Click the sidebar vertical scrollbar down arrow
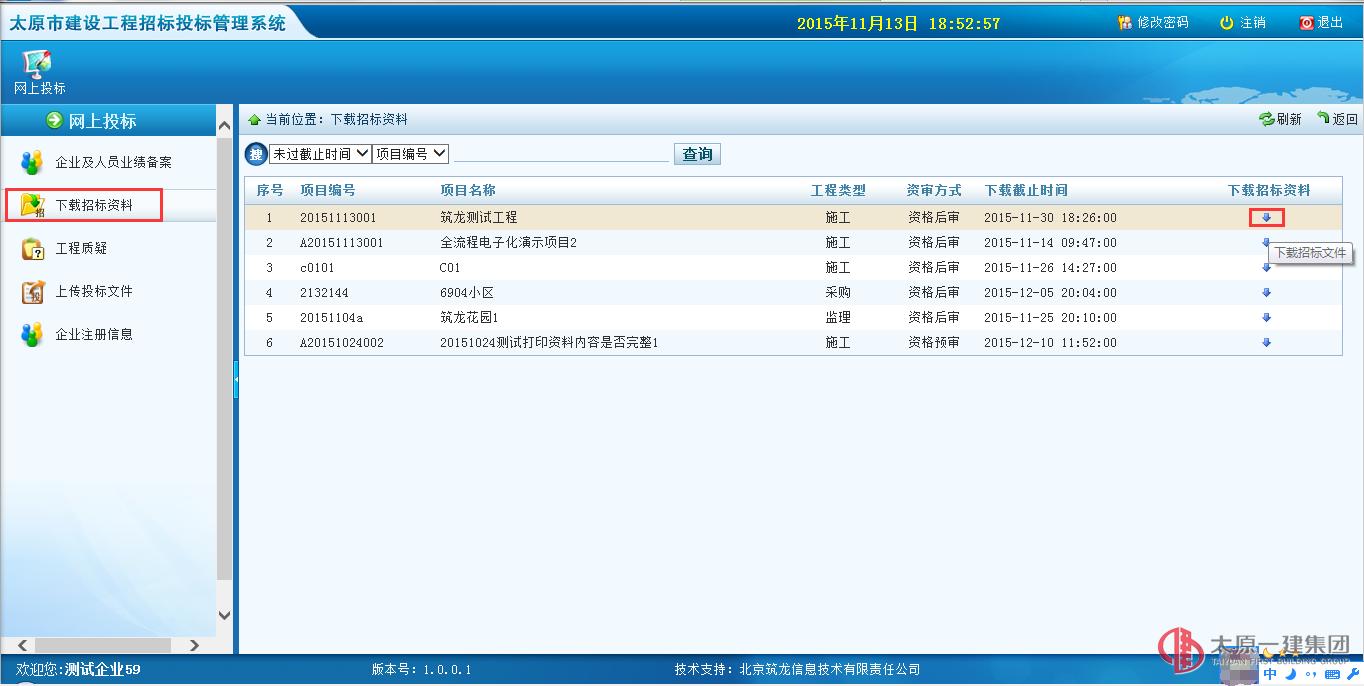Image resolution: width=1364 pixels, height=686 pixels. coord(224,615)
